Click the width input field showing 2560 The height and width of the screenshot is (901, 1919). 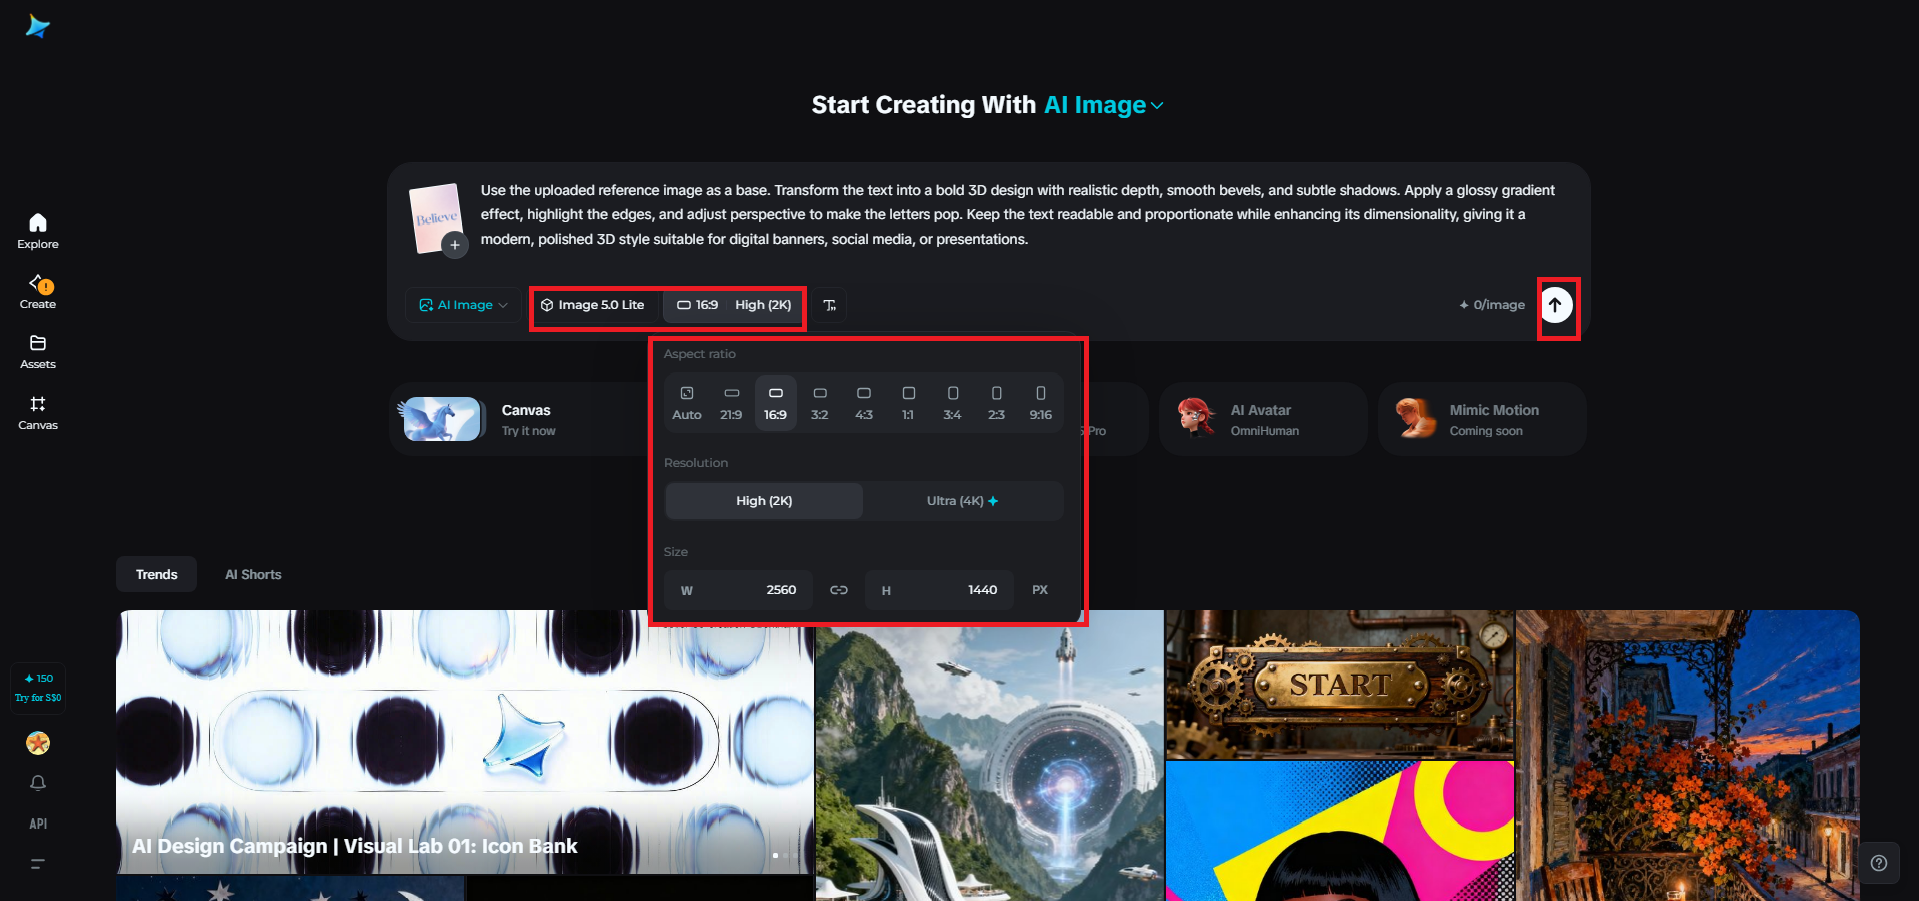739,590
